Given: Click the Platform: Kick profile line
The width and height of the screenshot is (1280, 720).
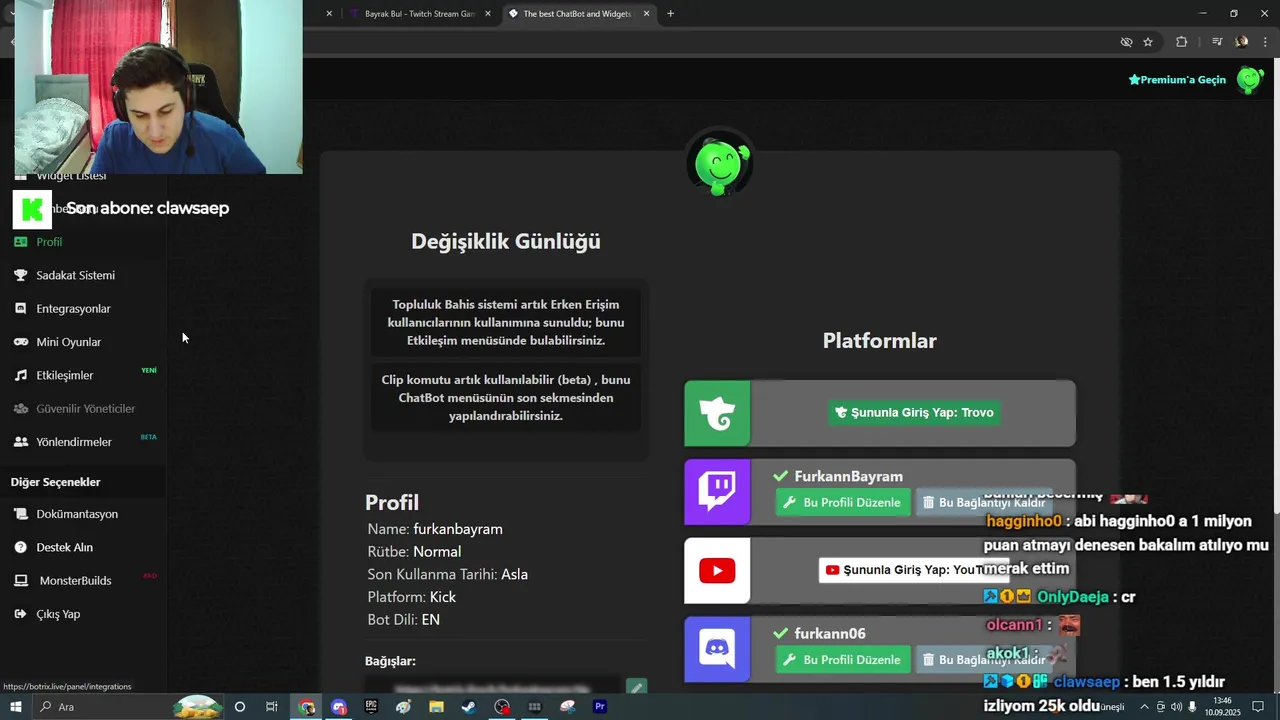Looking at the screenshot, I should point(411,597).
